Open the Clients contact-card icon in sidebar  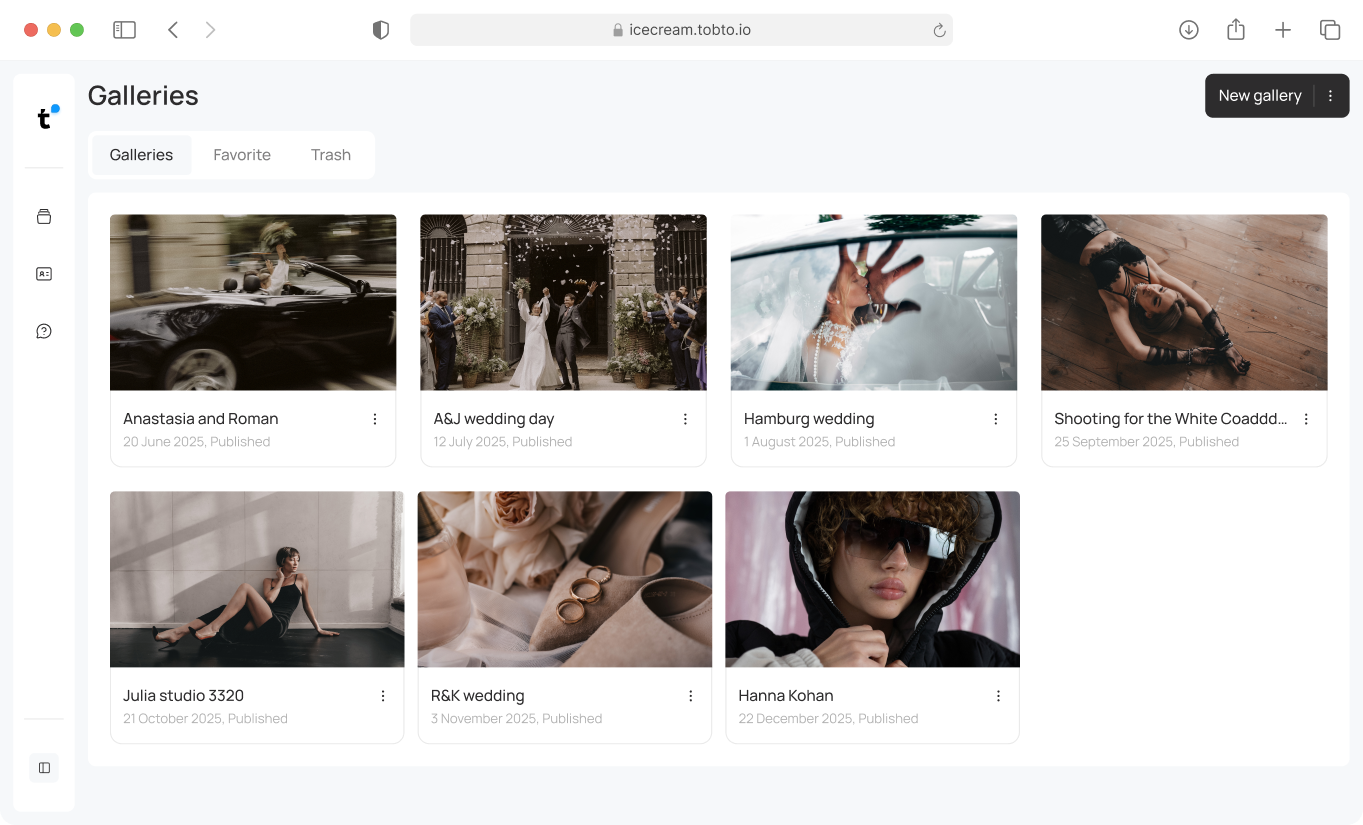43,273
